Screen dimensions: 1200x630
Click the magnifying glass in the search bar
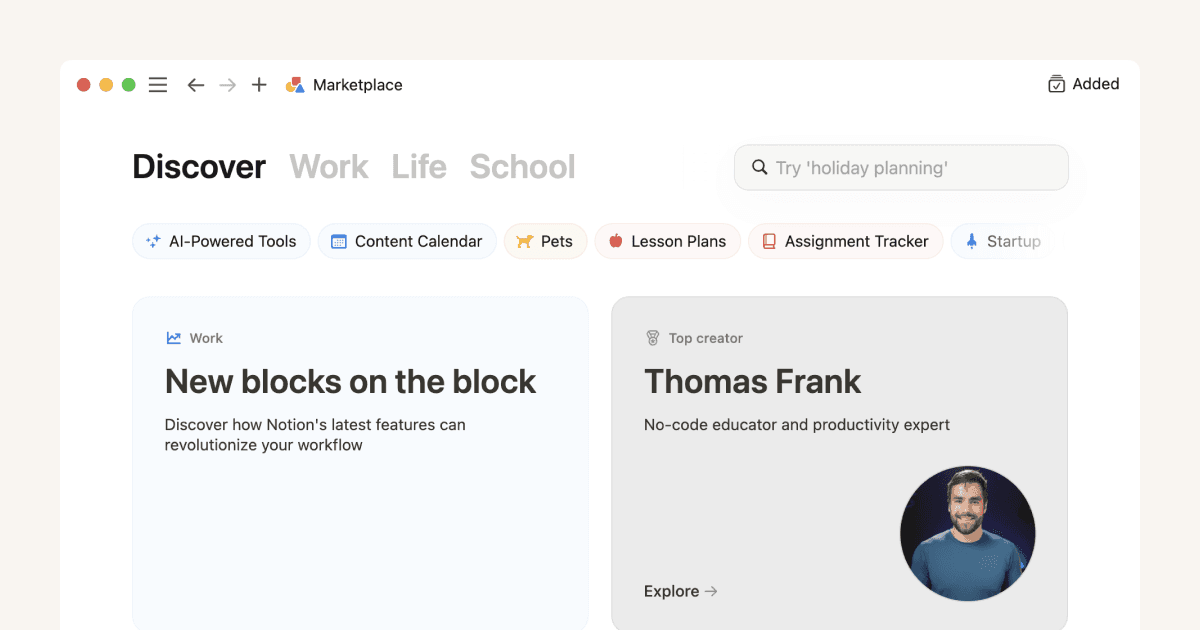click(x=759, y=167)
